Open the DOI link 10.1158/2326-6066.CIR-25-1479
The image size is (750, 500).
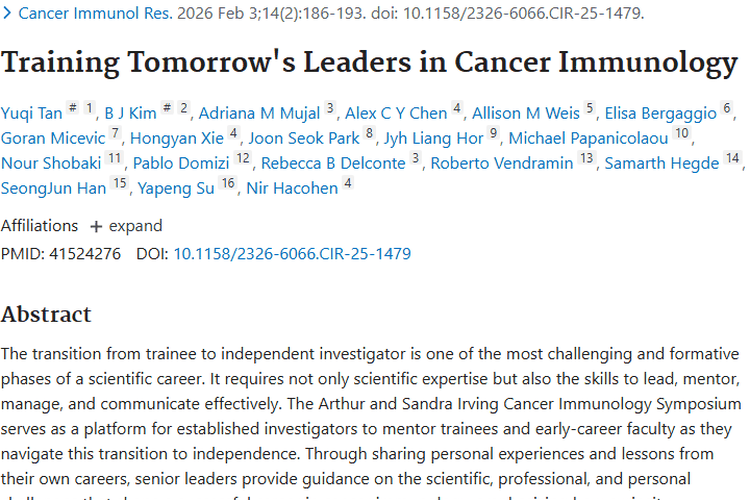pos(292,254)
